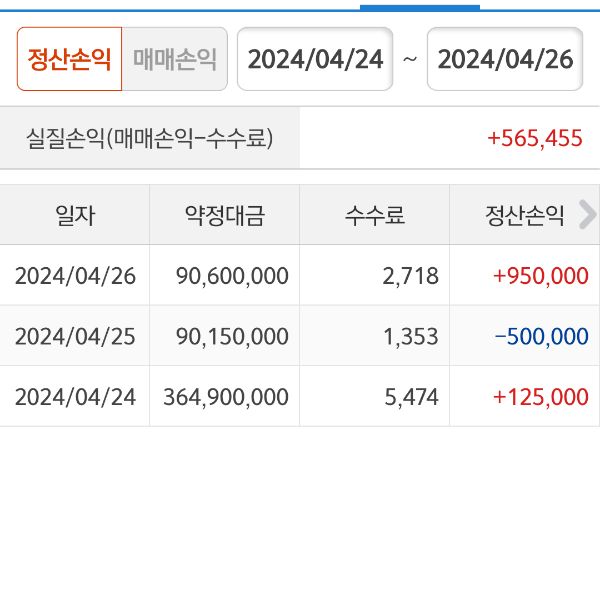This screenshot has width=600, height=600.
Task: Tap the 실질손익(매매손익-수수료) label
Action: 150,138
